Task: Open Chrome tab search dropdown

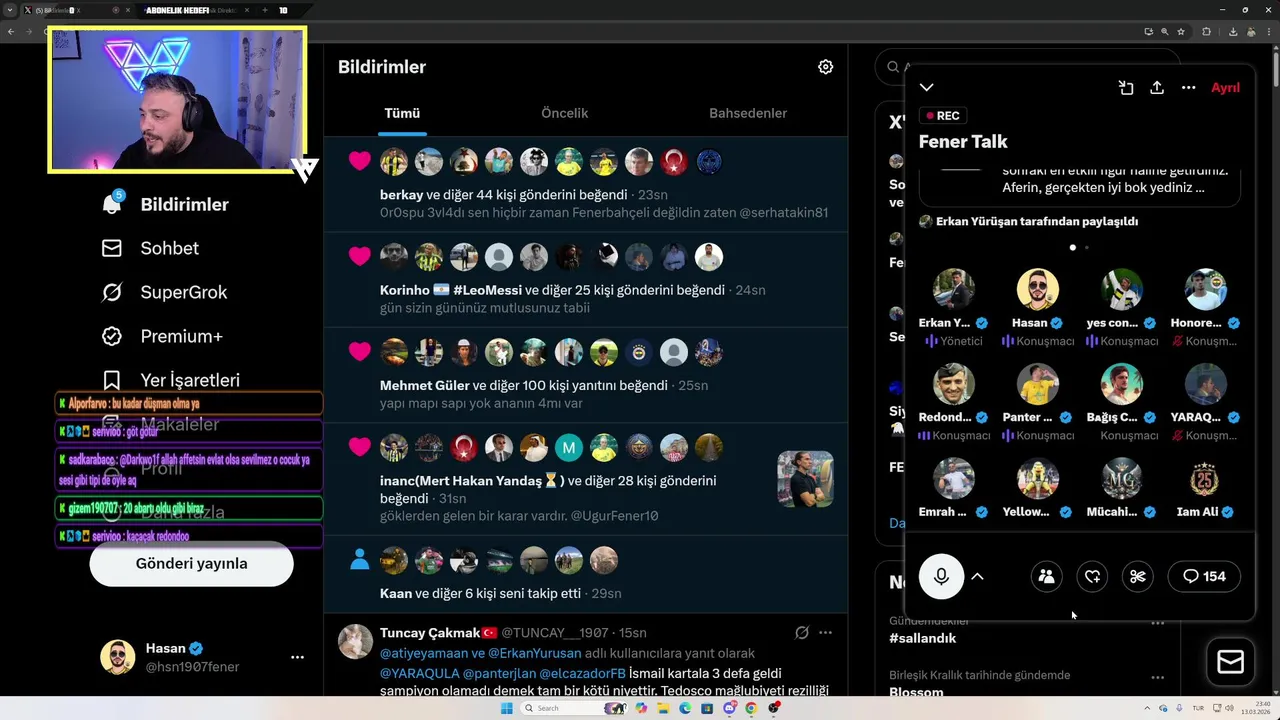Action: [11, 10]
